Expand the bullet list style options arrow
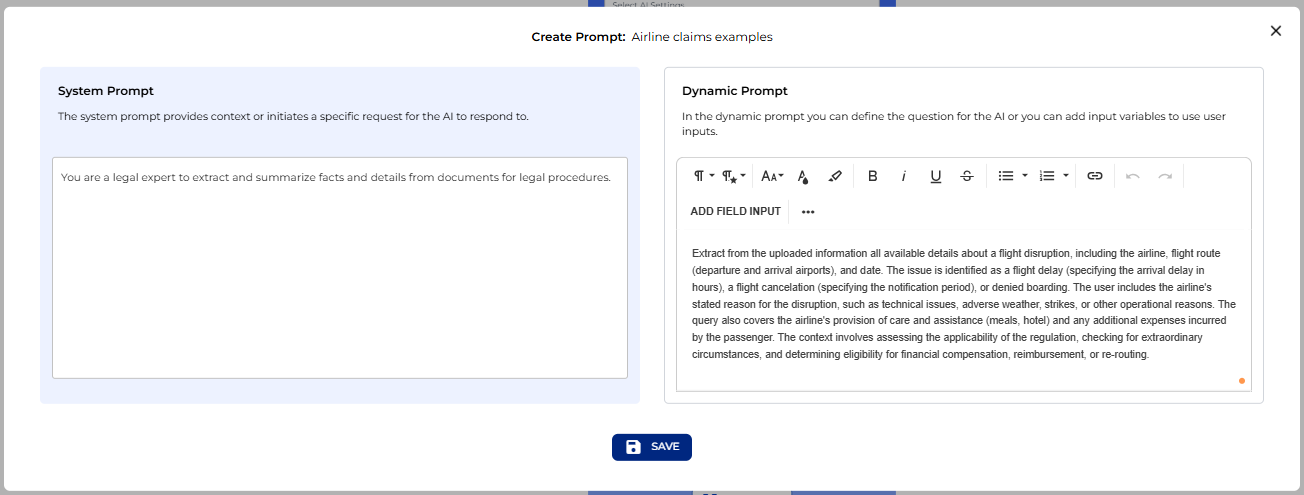The image size is (1304, 495). [1025, 176]
